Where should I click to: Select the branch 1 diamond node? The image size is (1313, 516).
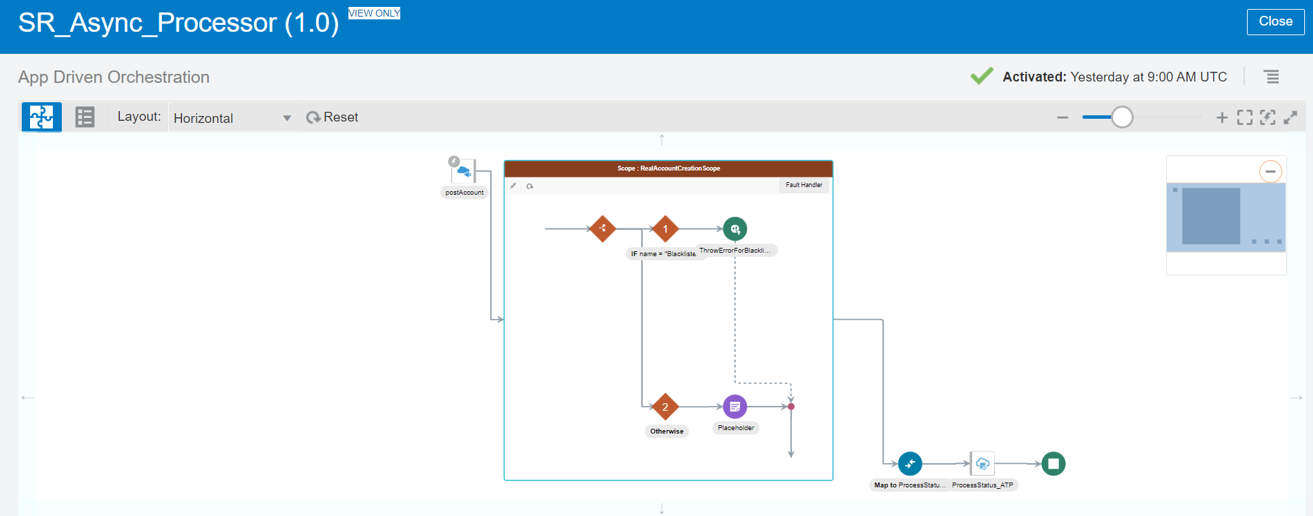(x=665, y=229)
